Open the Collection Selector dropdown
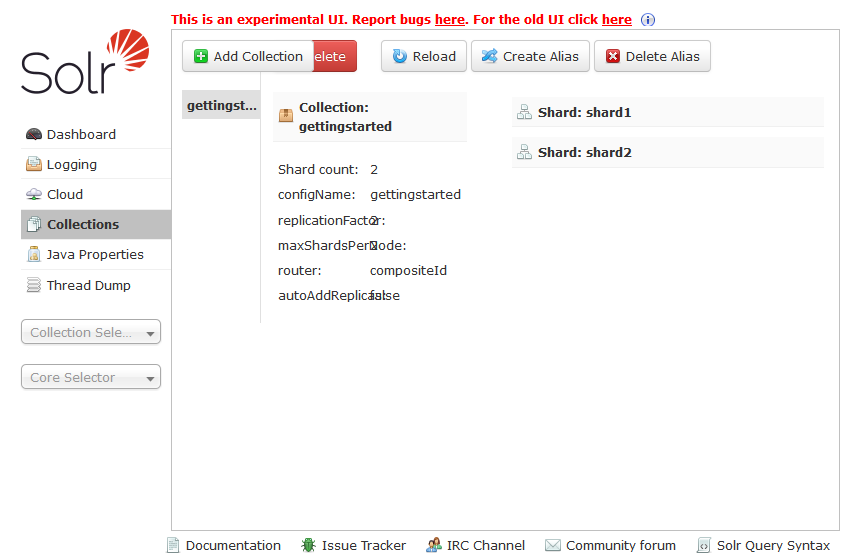 click(91, 332)
